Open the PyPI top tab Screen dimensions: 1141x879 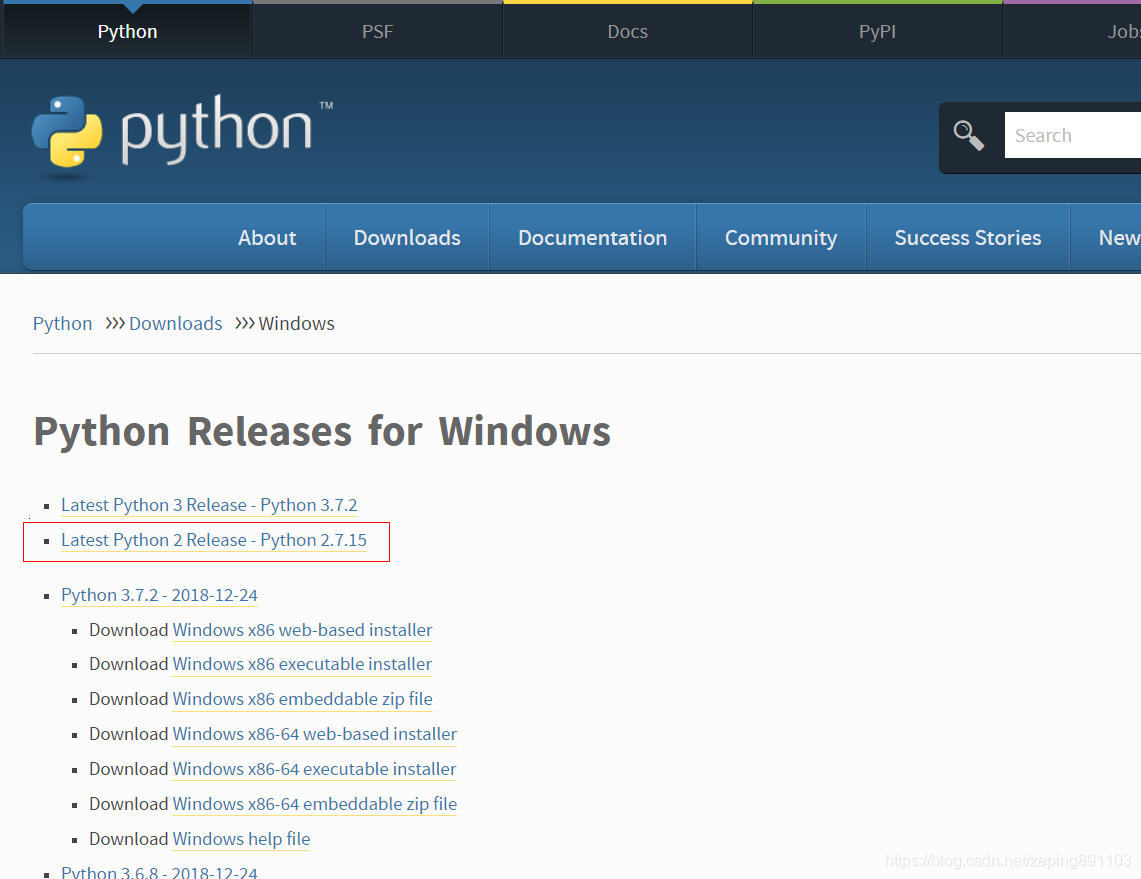pyautogui.click(x=877, y=31)
